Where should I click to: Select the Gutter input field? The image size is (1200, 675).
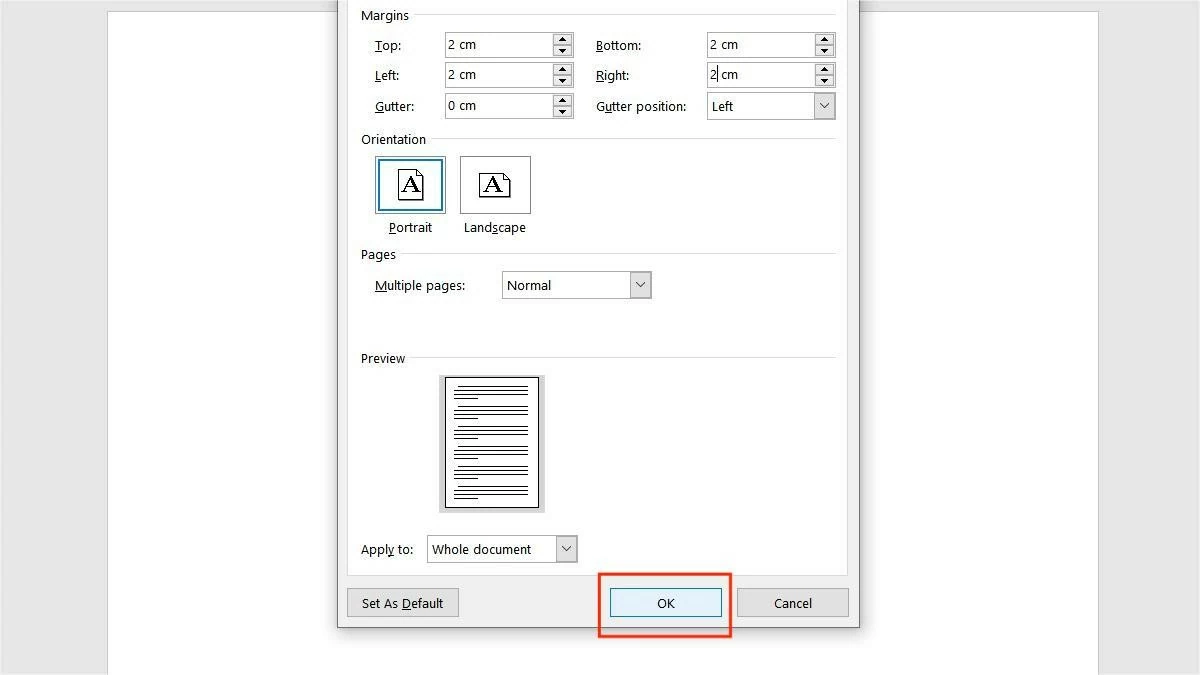click(495, 105)
